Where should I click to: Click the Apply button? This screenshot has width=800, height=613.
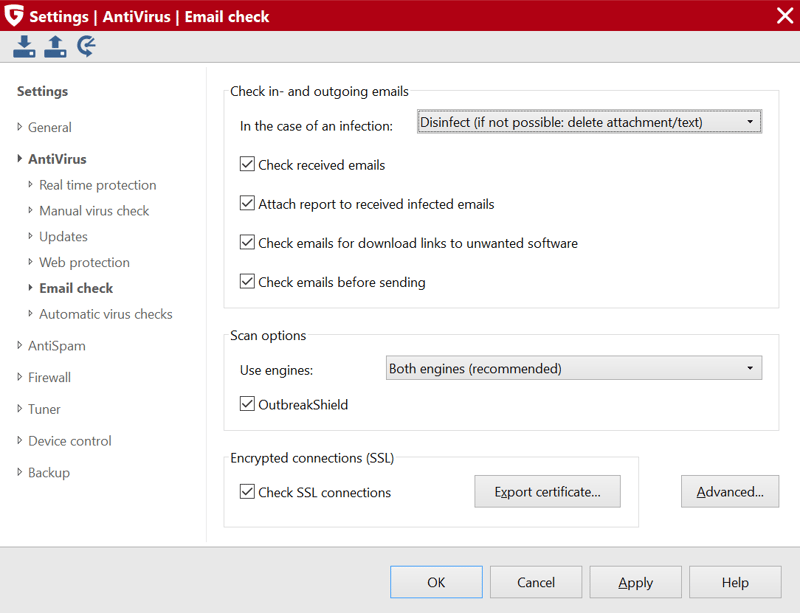coord(636,582)
